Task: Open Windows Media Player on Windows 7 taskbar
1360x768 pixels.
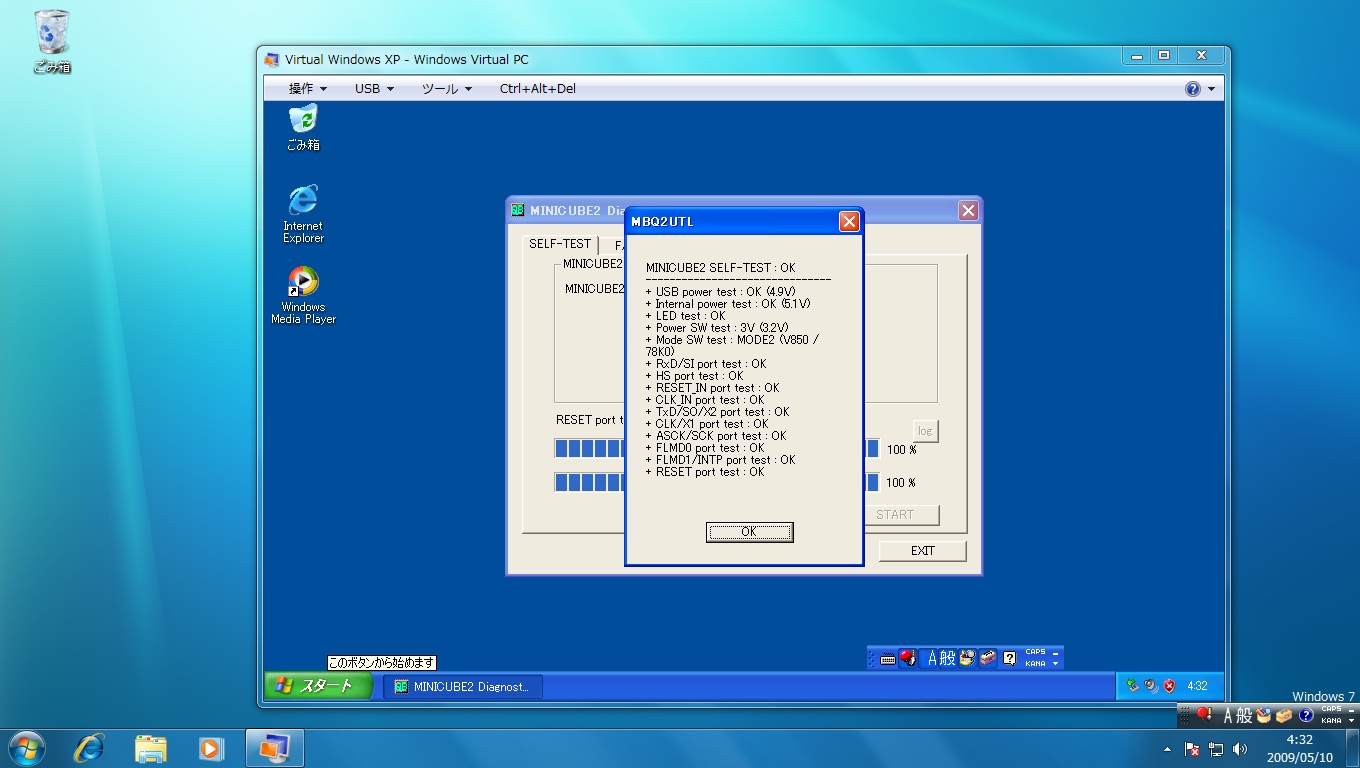Action: pyautogui.click(x=210, y=747)
